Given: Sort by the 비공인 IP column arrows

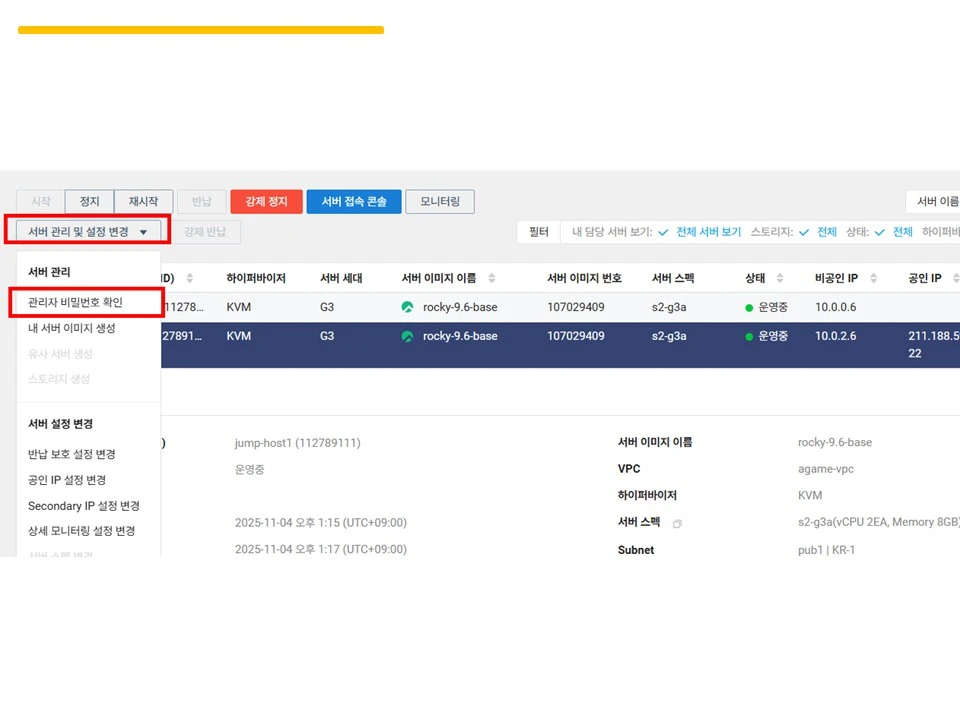Looking at the screenshot, I should tap(874, 278).
